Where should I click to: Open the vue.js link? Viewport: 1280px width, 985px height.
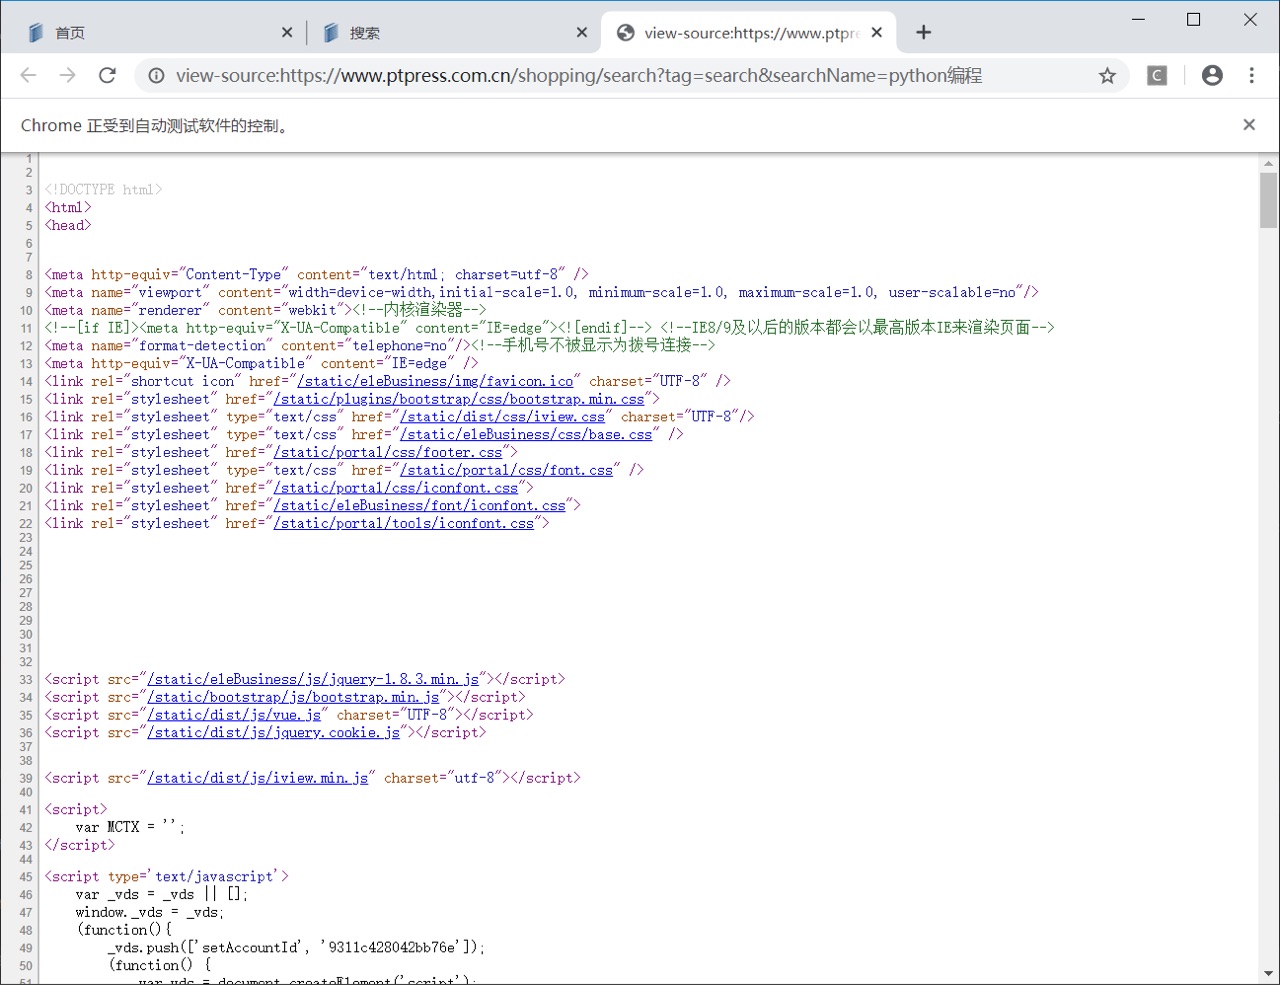click(234, 715)
